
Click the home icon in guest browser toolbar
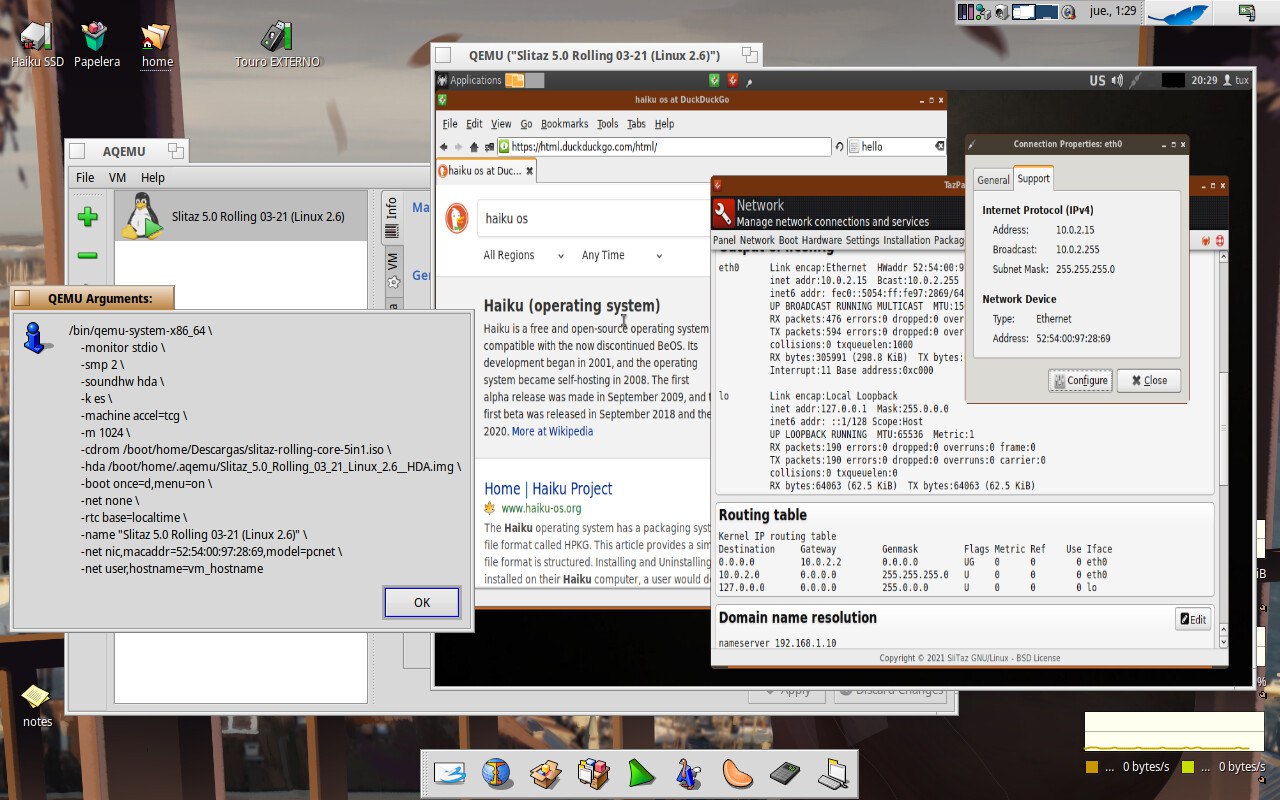tap(474, 147)
